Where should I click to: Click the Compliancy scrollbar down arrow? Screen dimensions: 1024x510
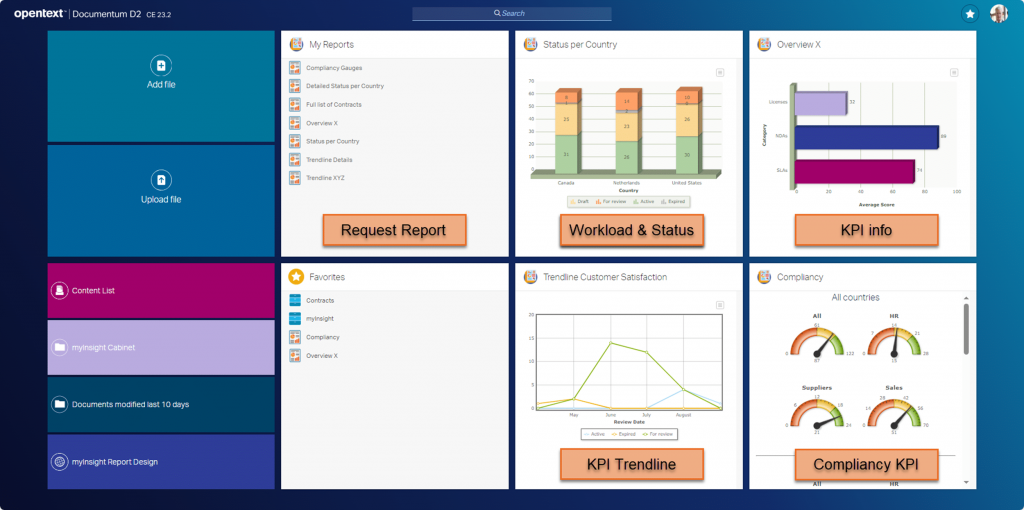[966, 482]
